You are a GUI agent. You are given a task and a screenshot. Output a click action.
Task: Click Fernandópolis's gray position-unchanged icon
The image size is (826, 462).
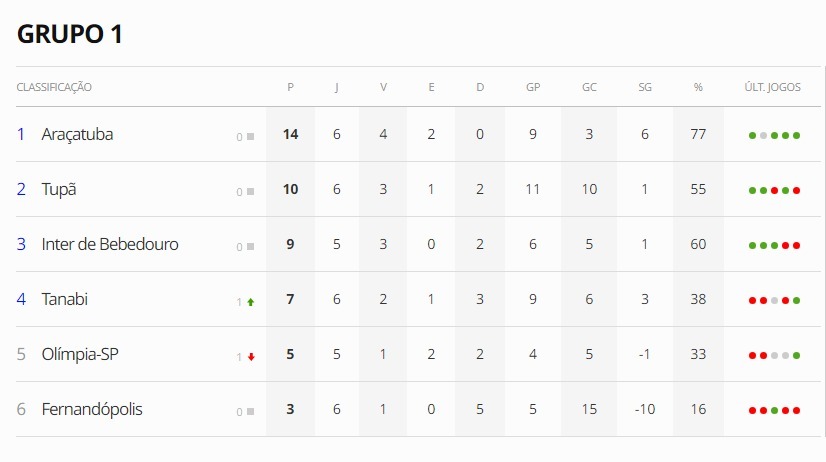click(250, 411)
